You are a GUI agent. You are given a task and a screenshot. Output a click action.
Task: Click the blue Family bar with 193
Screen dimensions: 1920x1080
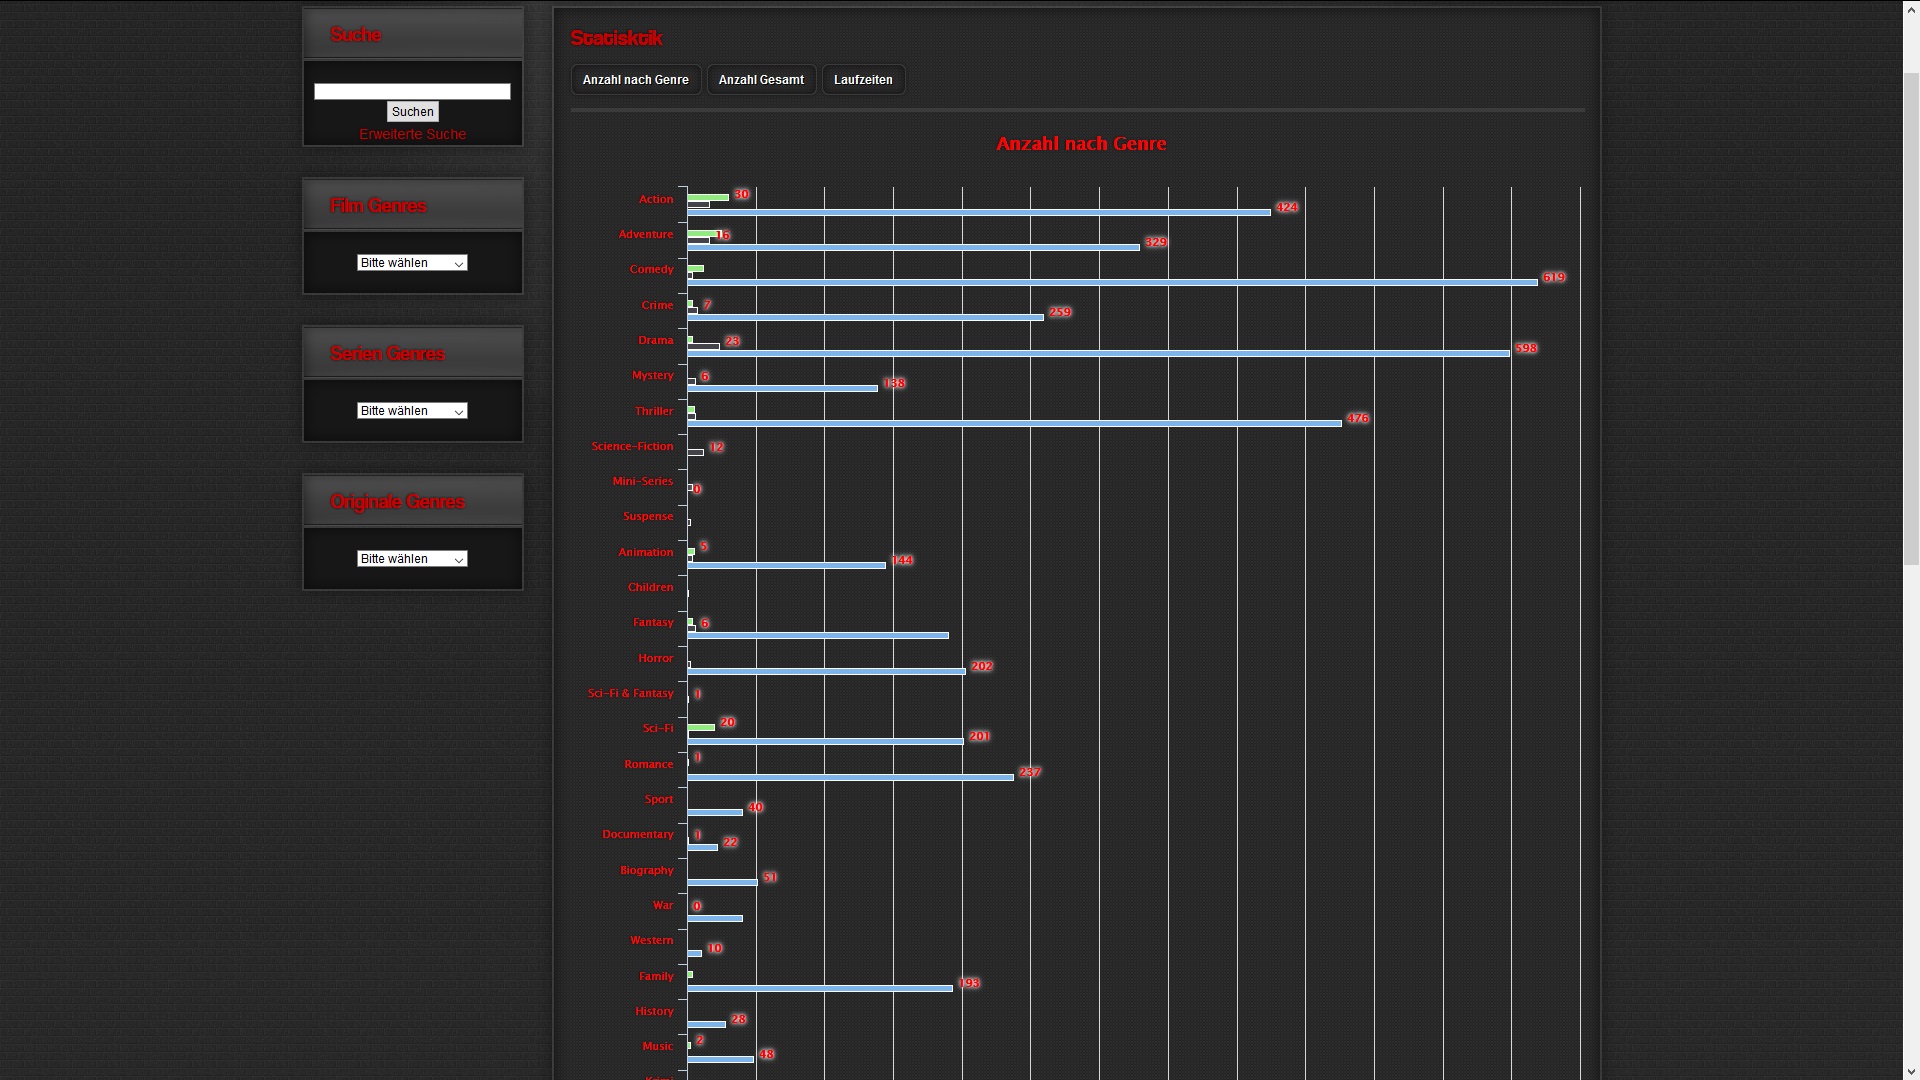tap(820, 989)
